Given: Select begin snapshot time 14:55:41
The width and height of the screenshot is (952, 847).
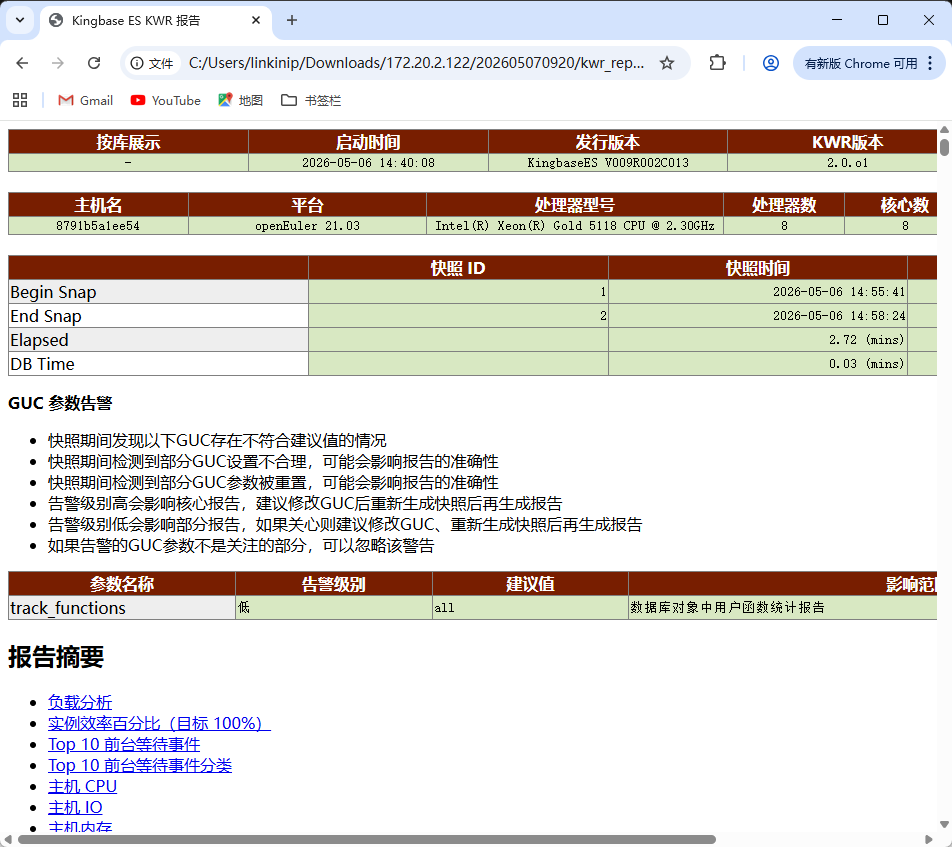Looking at the screenshot, I should (x=758, y=292).
